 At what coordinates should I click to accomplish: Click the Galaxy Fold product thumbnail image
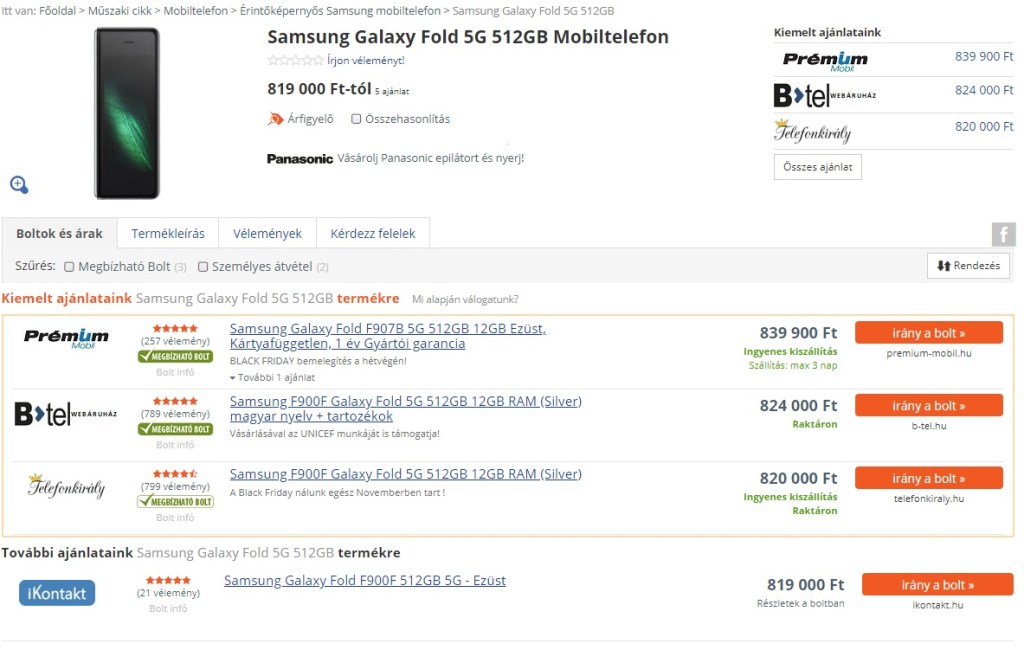(x=127, y=113)
